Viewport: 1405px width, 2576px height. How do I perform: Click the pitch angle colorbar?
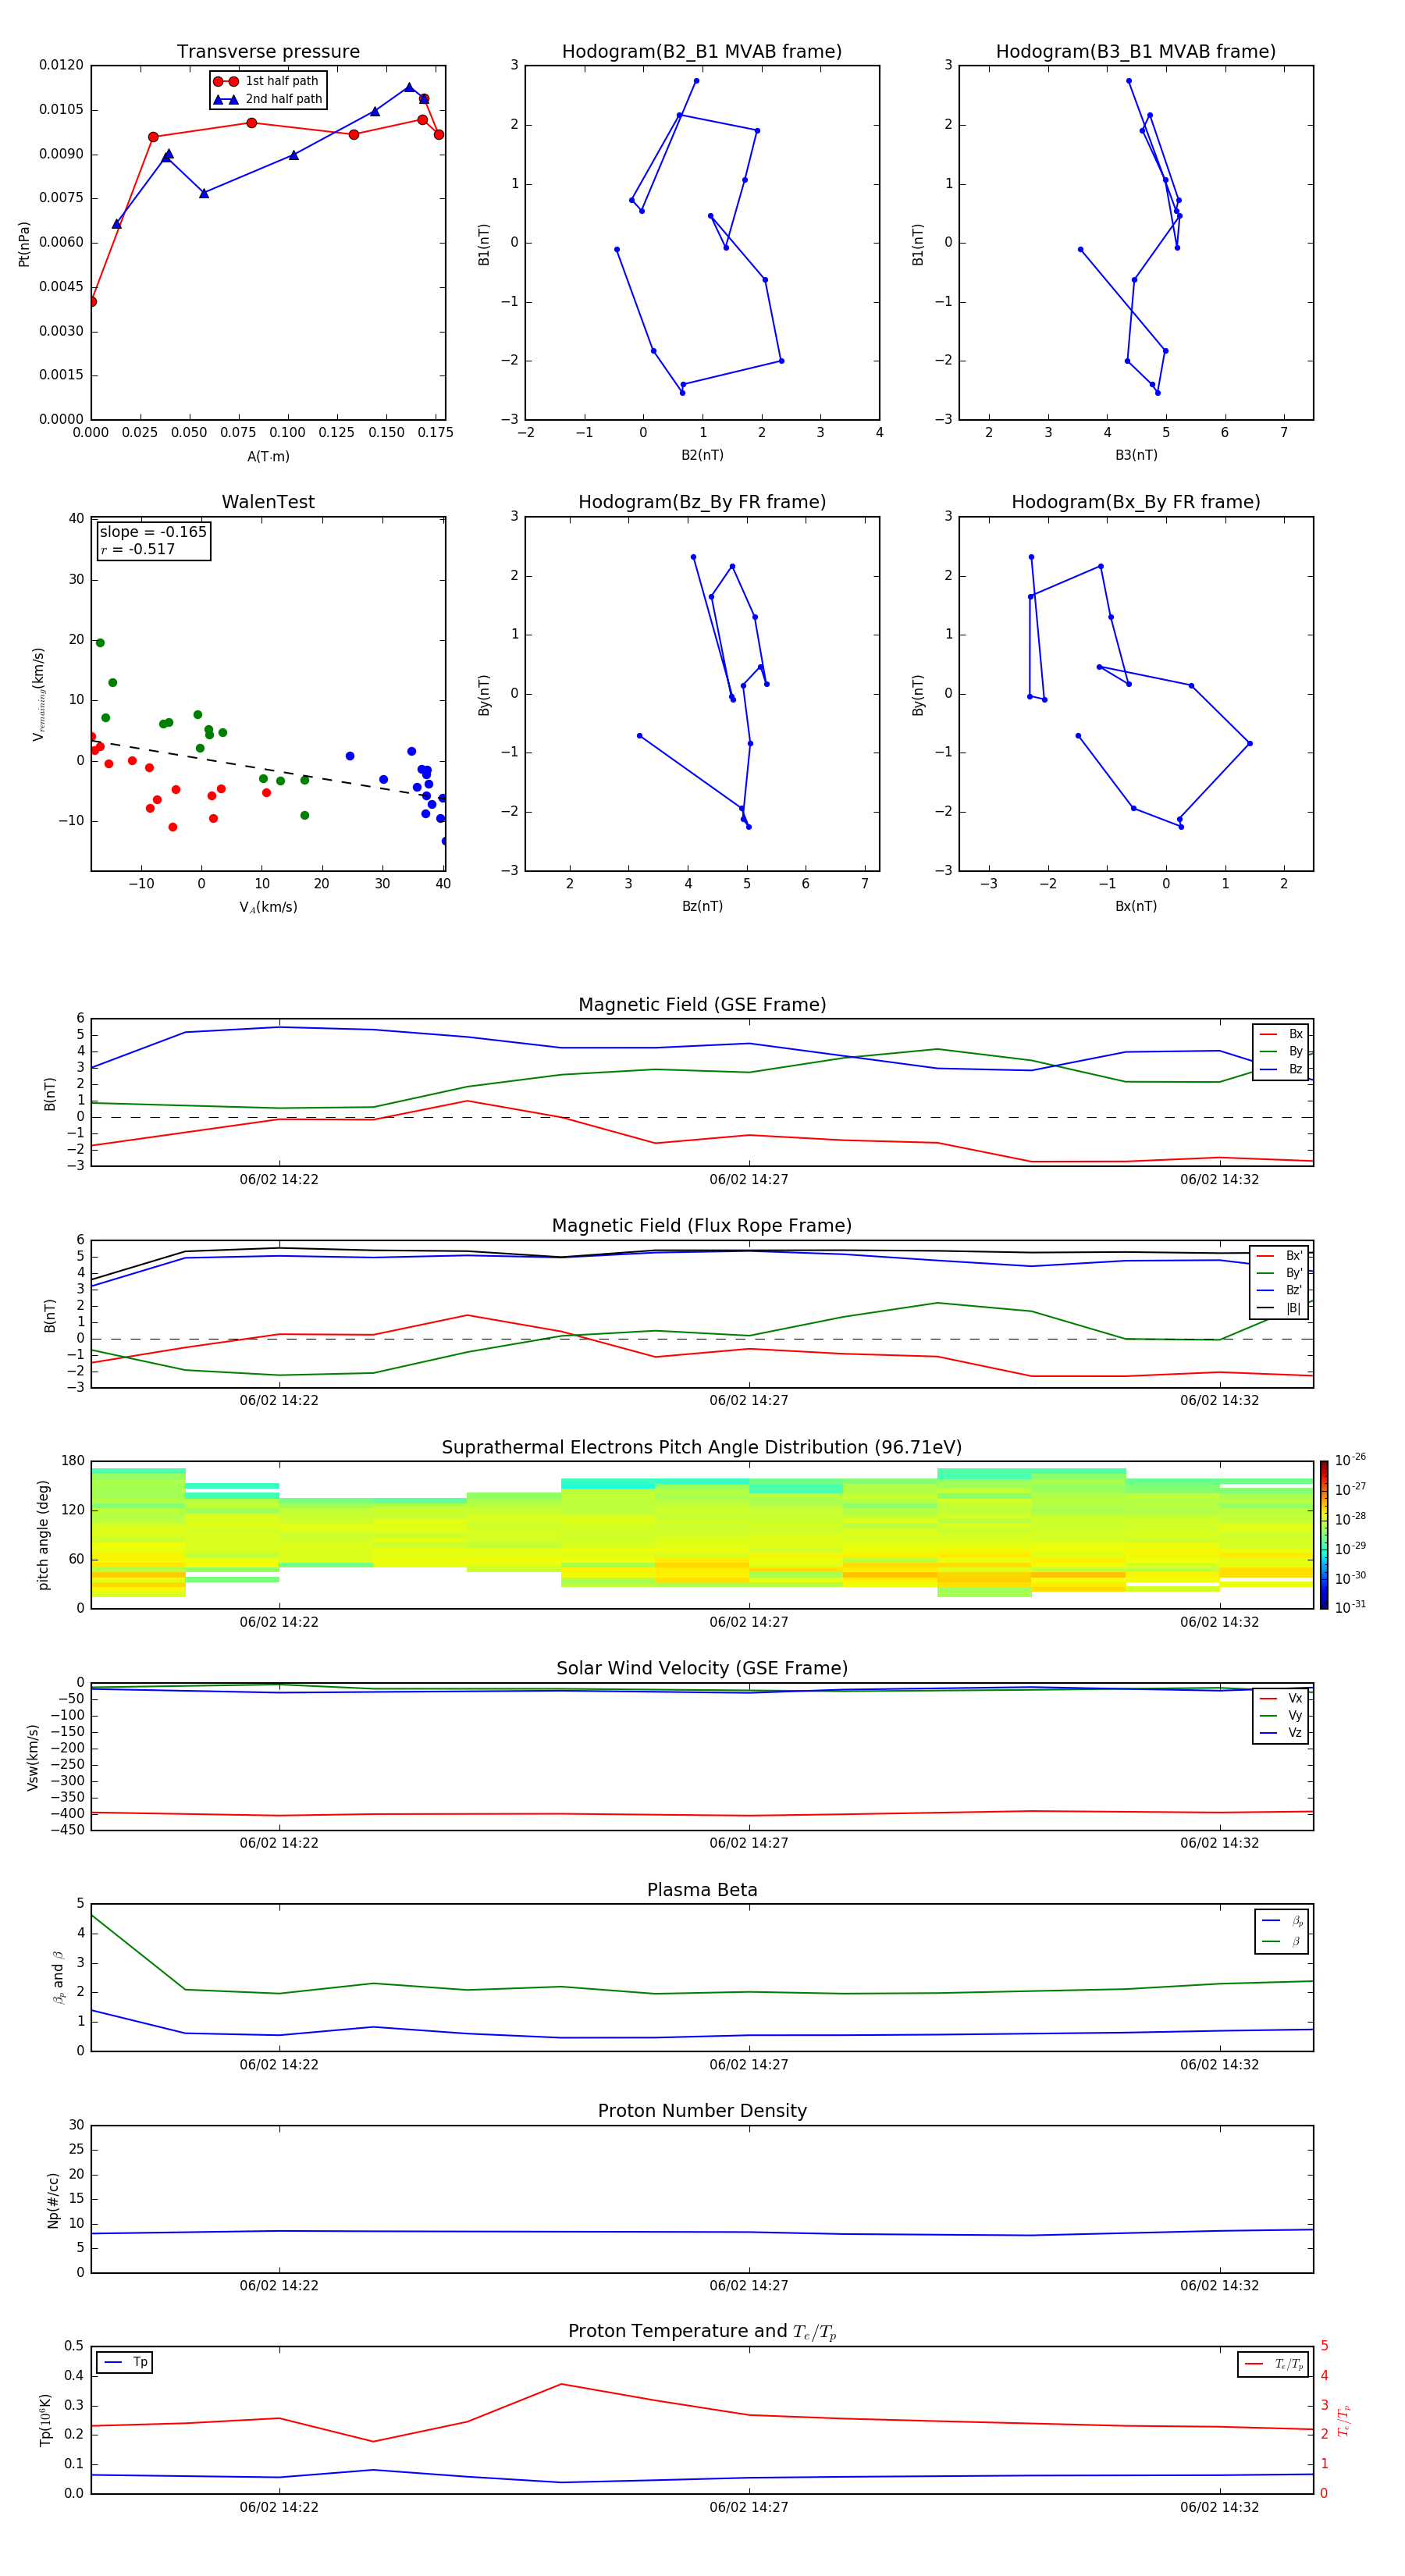[1324, 1535]
